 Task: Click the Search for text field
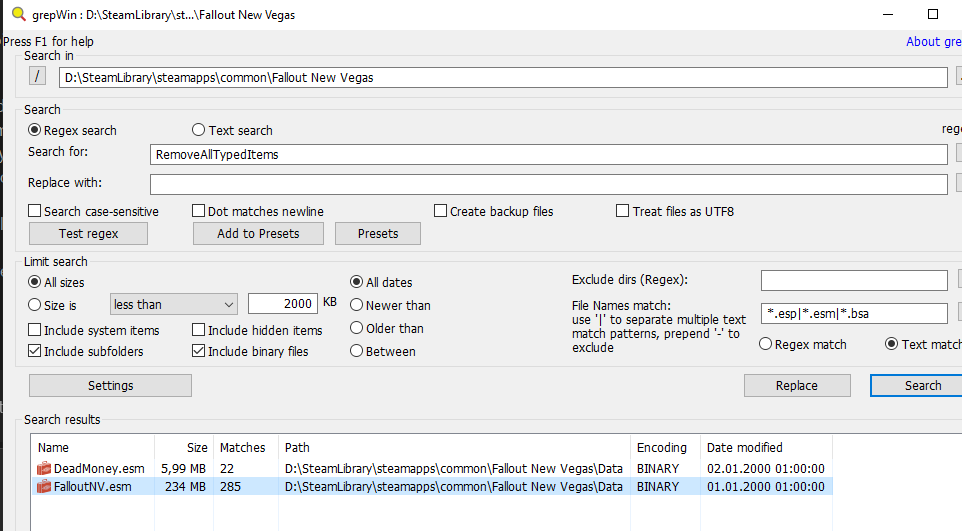tap(548, 155)
